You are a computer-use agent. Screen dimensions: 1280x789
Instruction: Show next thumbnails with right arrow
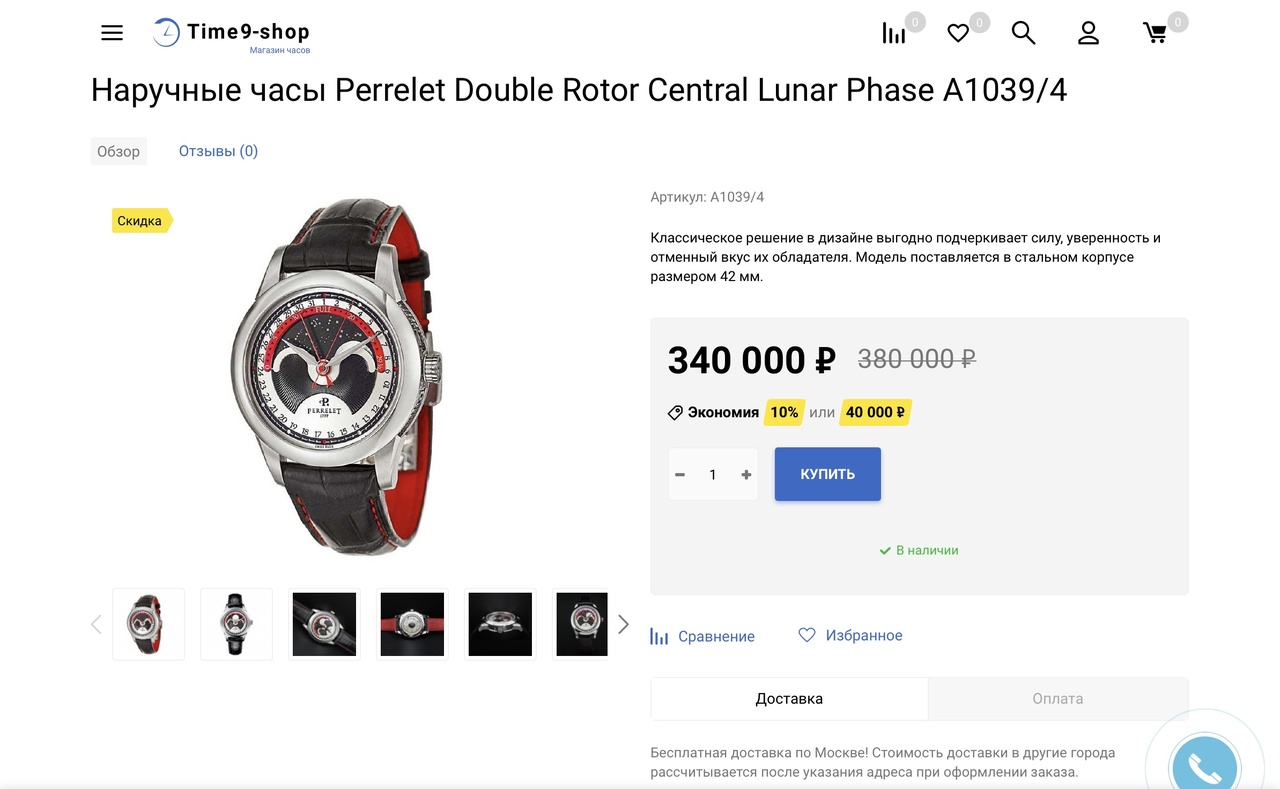[623, 624]
